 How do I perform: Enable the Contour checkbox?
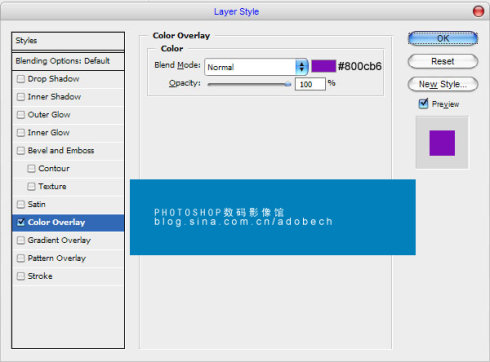point(31,169)
